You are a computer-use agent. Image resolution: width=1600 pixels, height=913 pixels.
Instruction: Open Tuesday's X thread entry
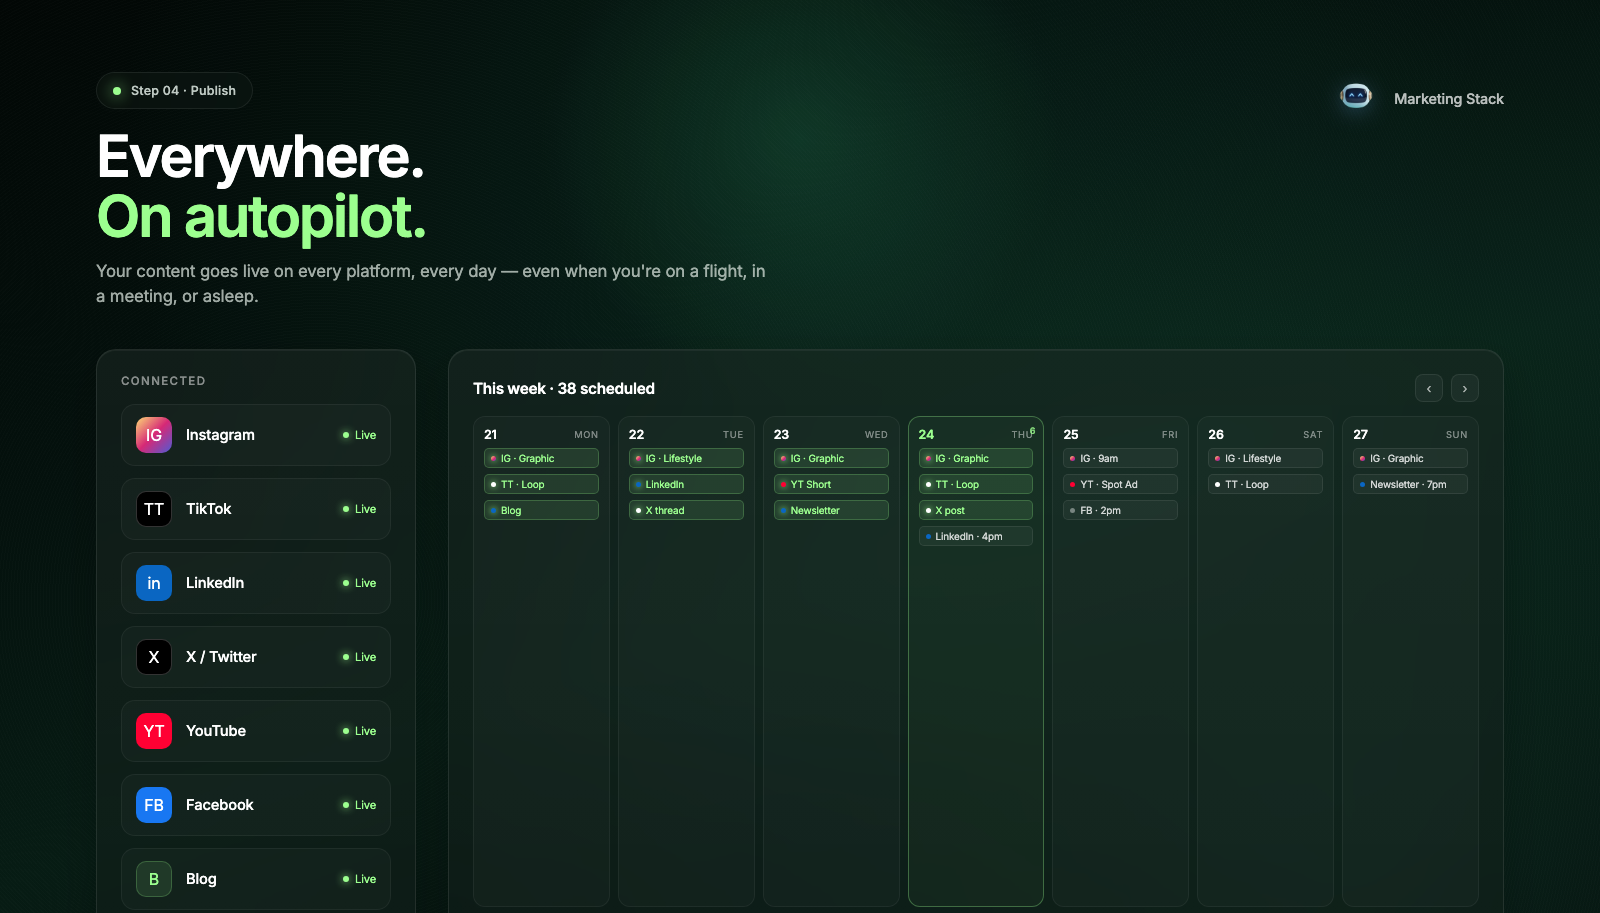click(x=686, y=510)
